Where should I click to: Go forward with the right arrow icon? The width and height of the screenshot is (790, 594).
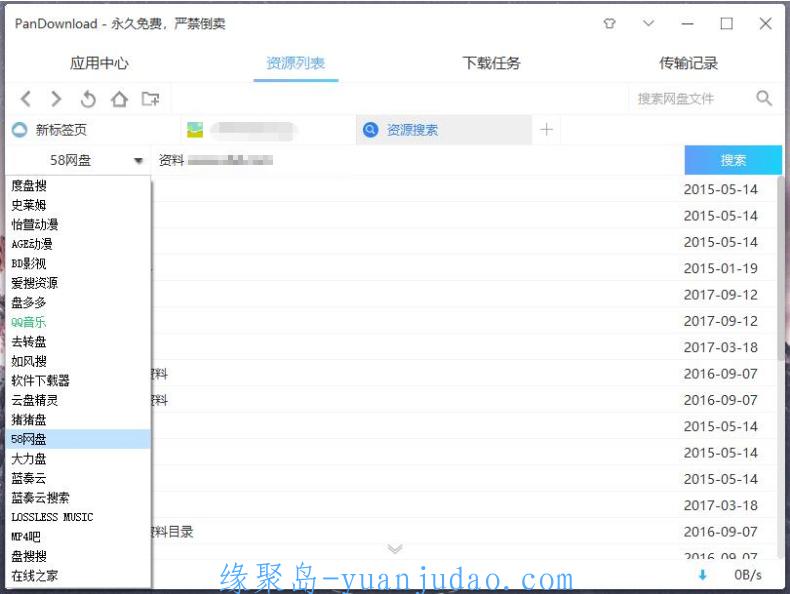point(56,99)
